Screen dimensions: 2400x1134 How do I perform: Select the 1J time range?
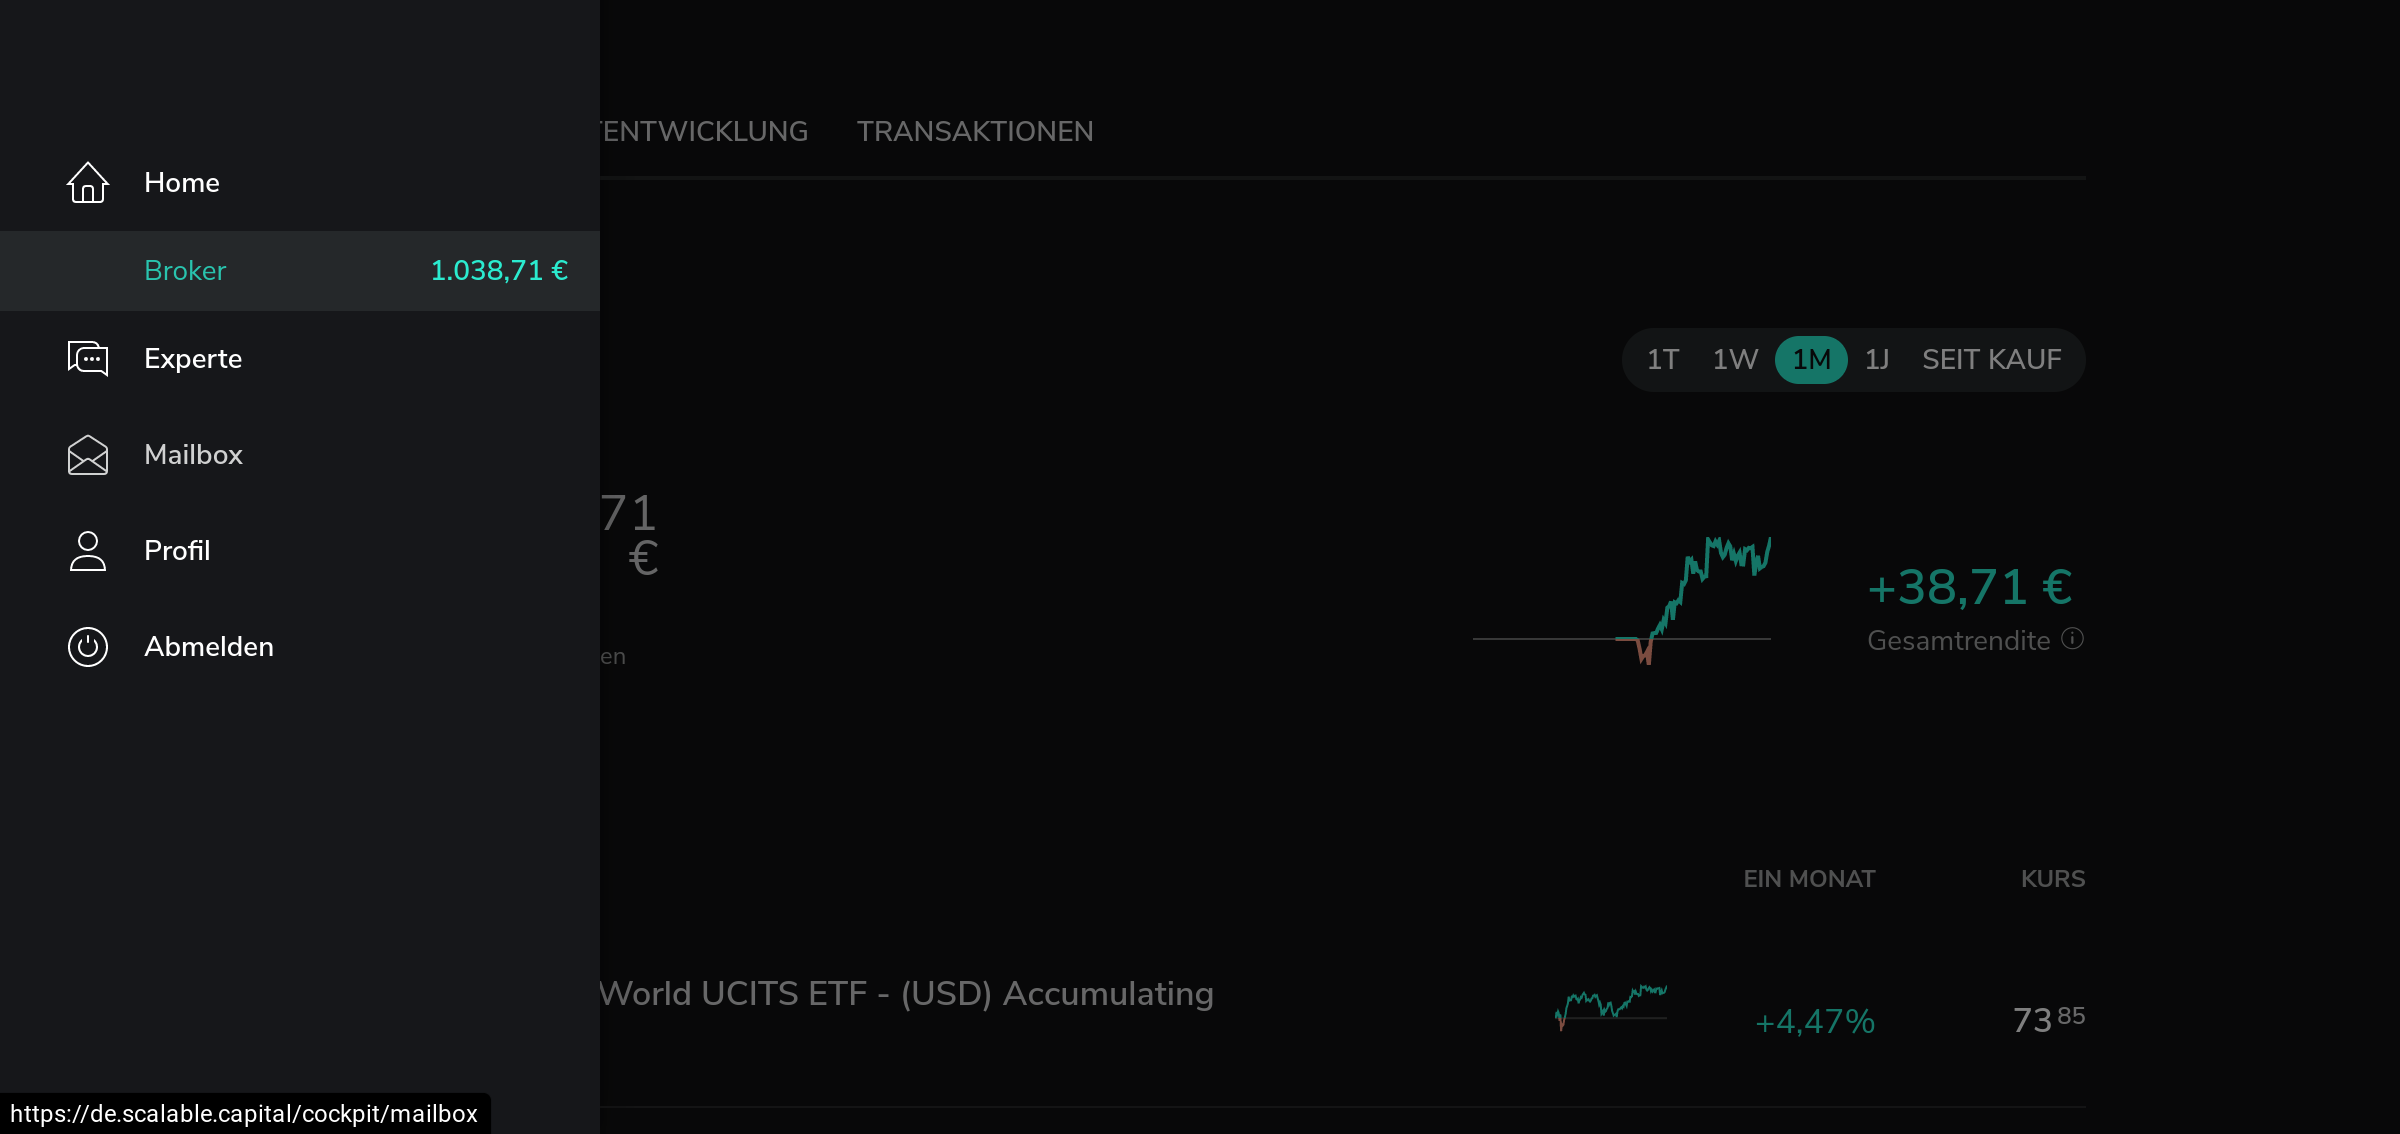point(1877,360)
